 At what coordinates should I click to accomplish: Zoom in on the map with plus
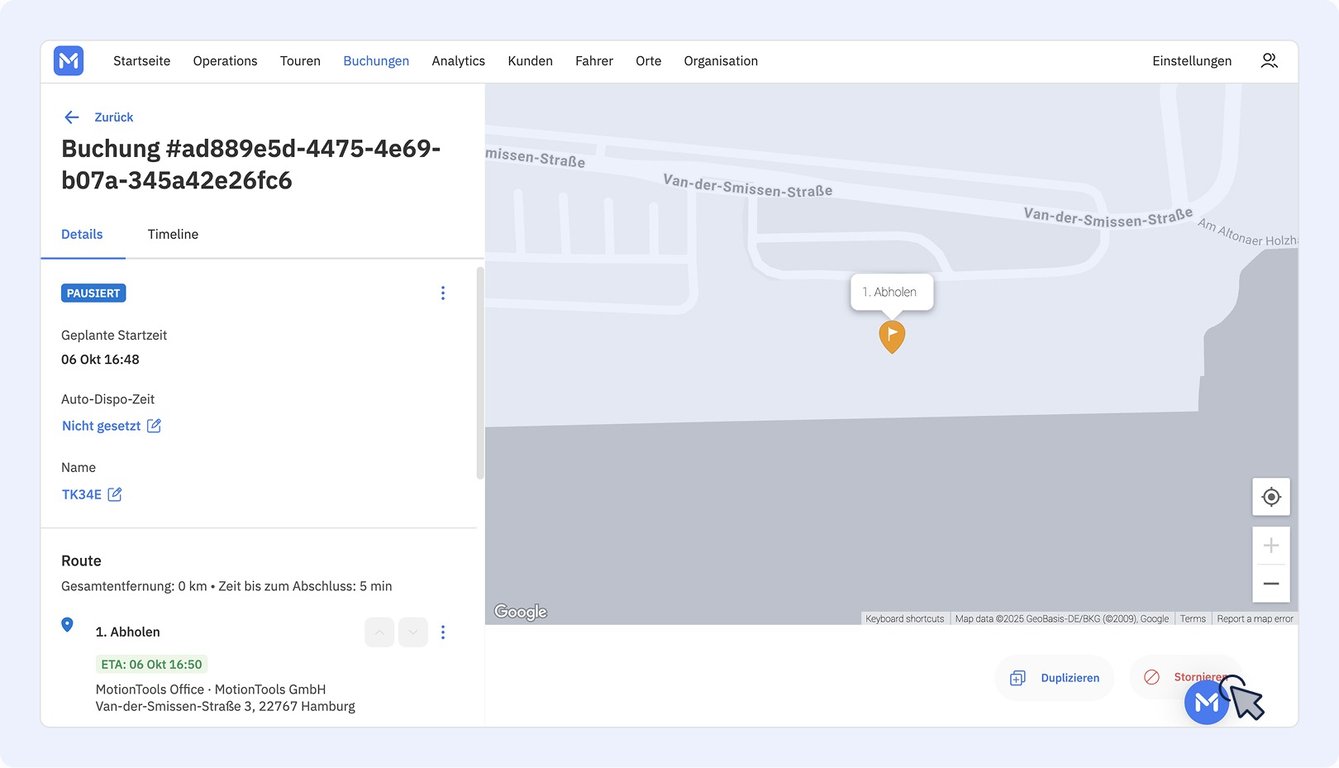pyautogui.click(x=1271, y=546)
